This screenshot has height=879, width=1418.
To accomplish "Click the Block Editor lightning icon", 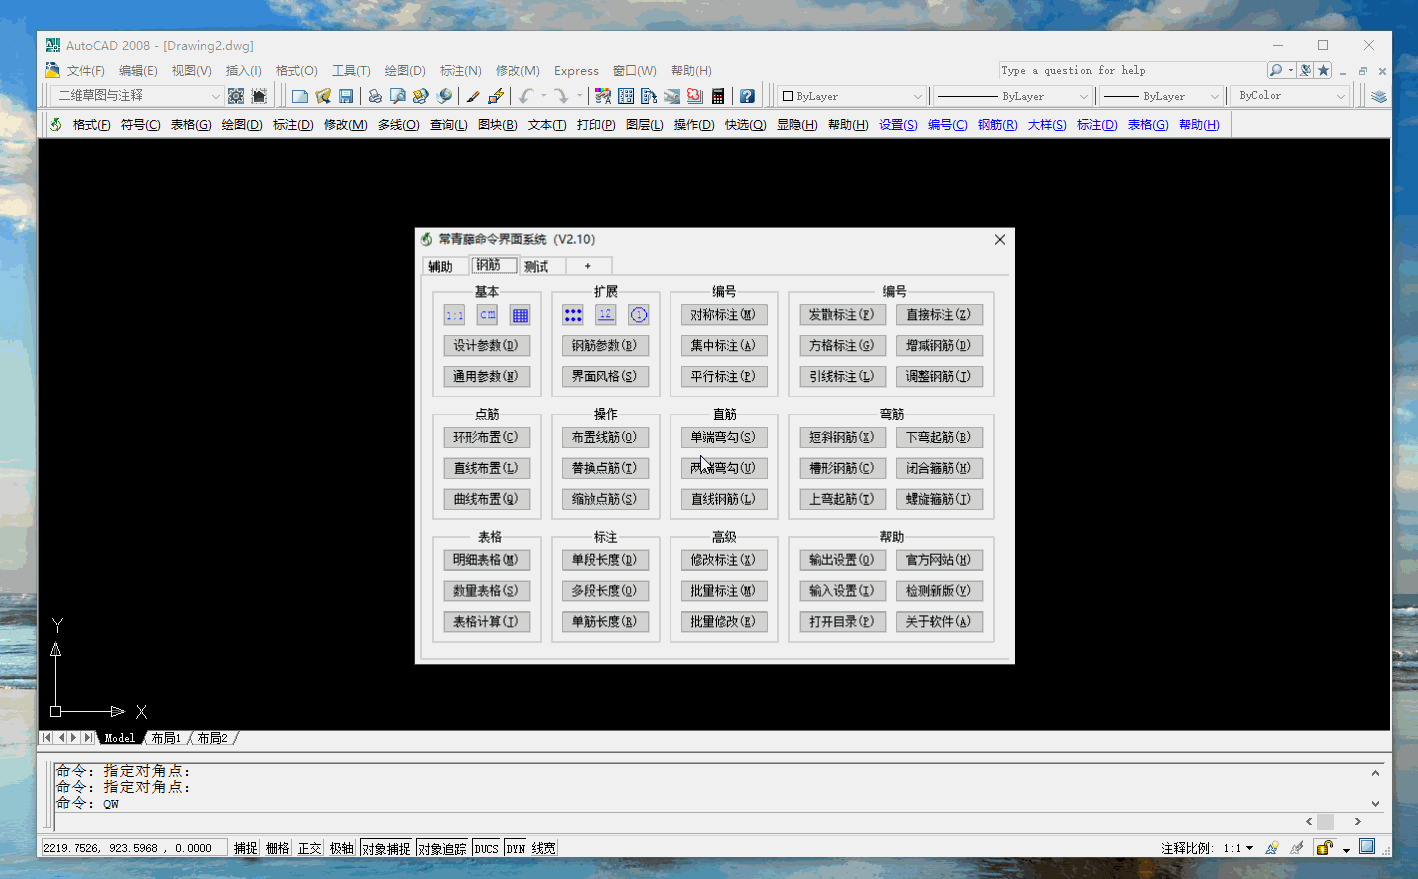I will tap(496, 96).
